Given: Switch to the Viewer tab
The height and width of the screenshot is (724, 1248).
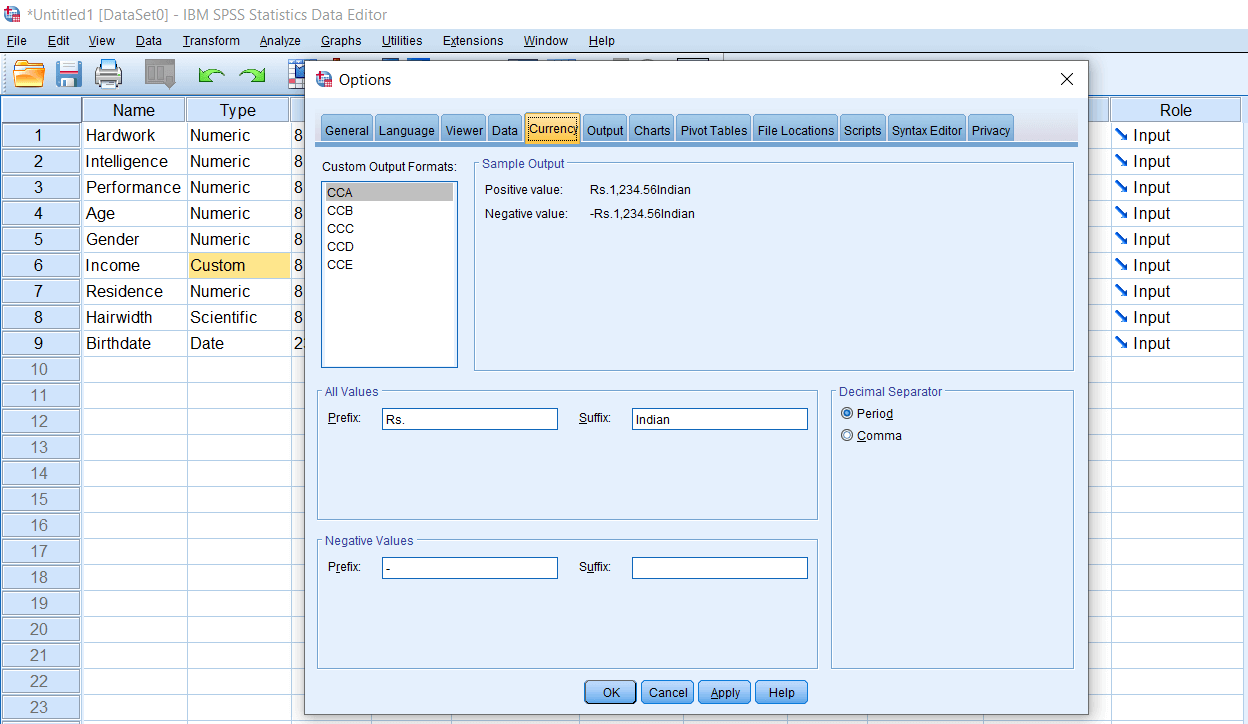Looking at the screenshot, I should [464, 130].
